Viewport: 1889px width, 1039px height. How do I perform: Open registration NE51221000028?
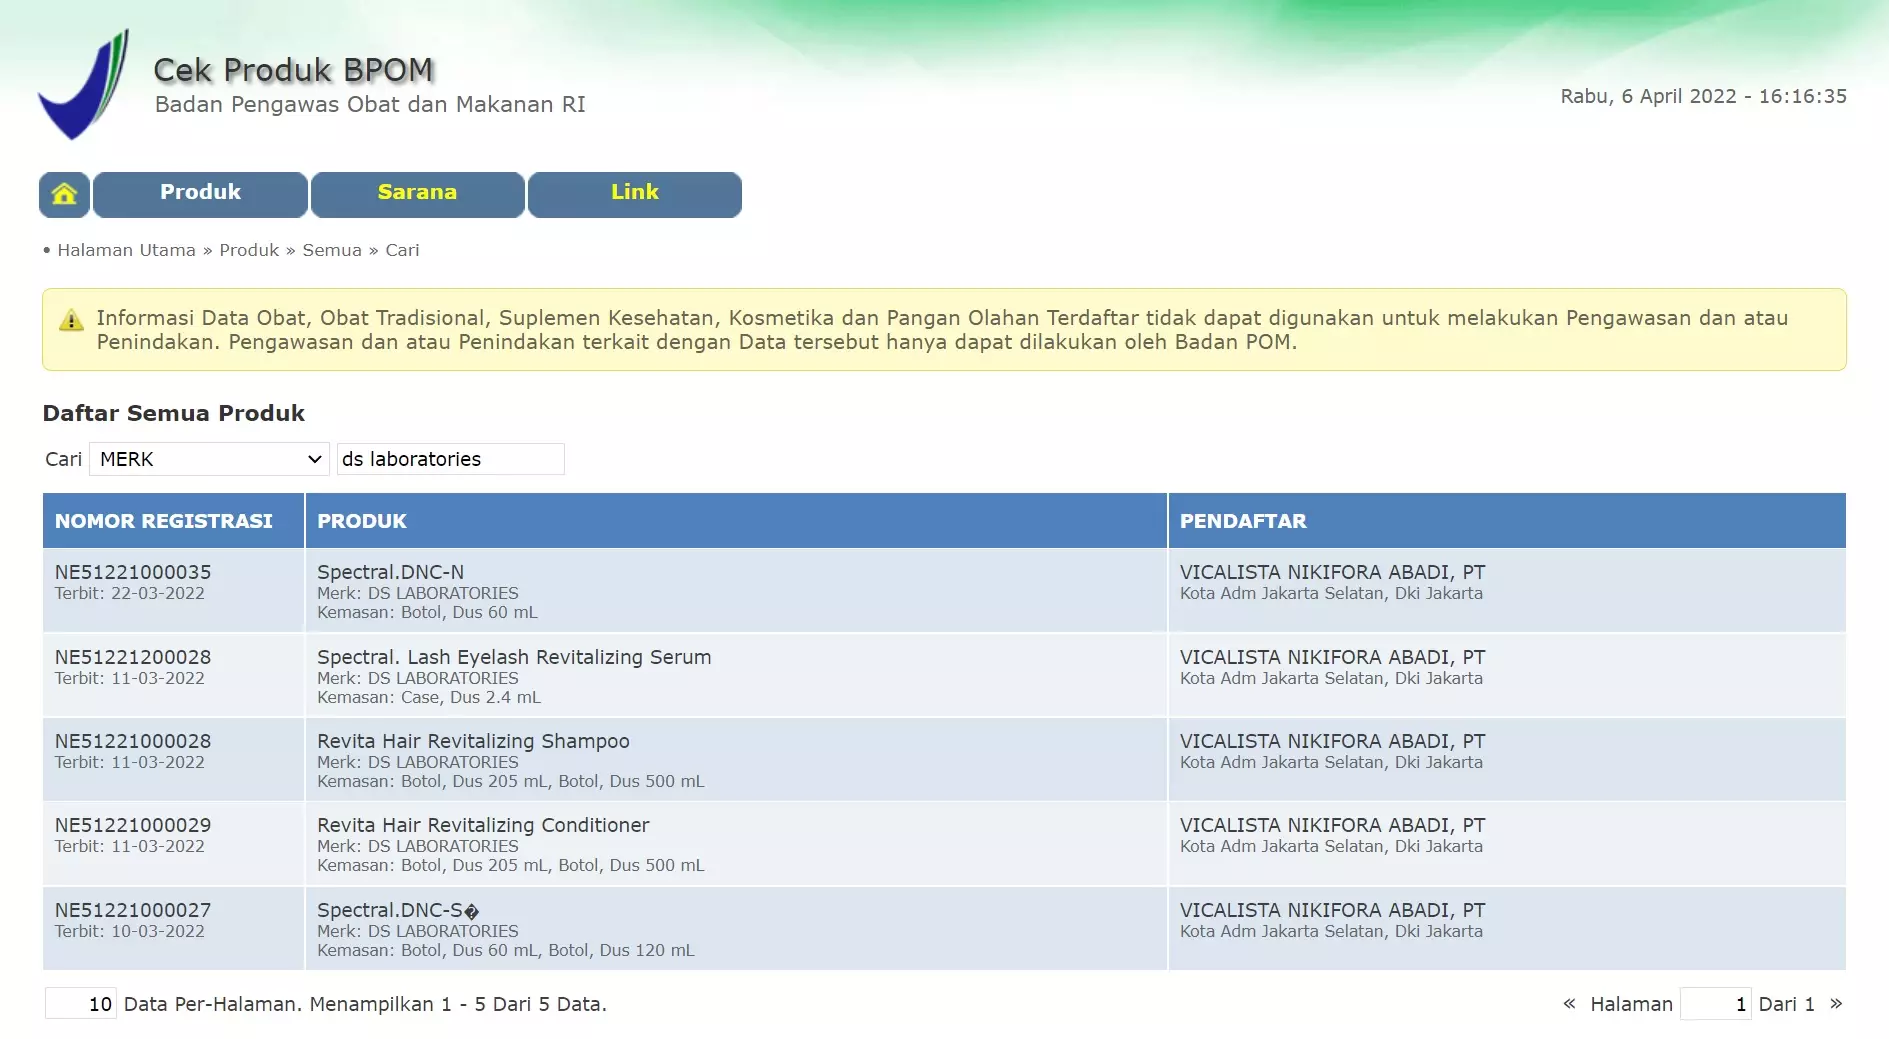click(133, 741)
